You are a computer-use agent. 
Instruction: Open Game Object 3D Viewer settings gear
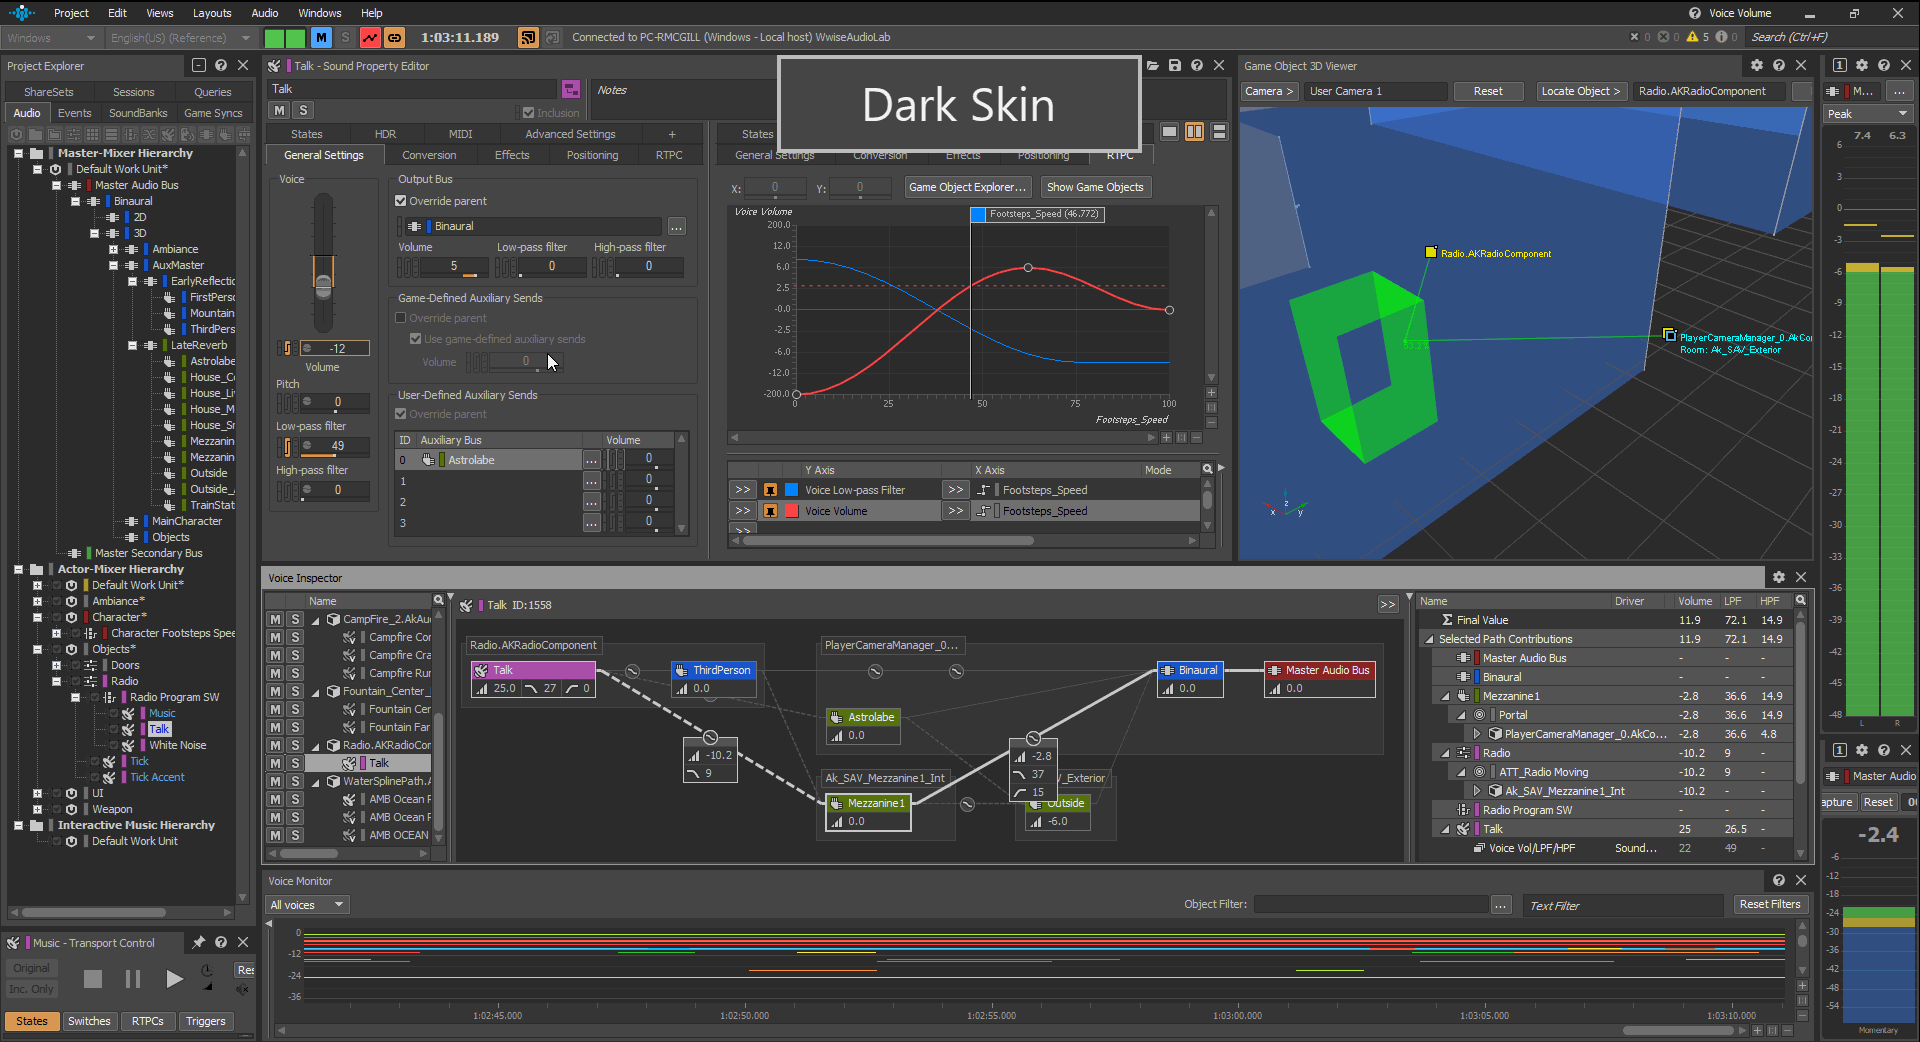1757,65
